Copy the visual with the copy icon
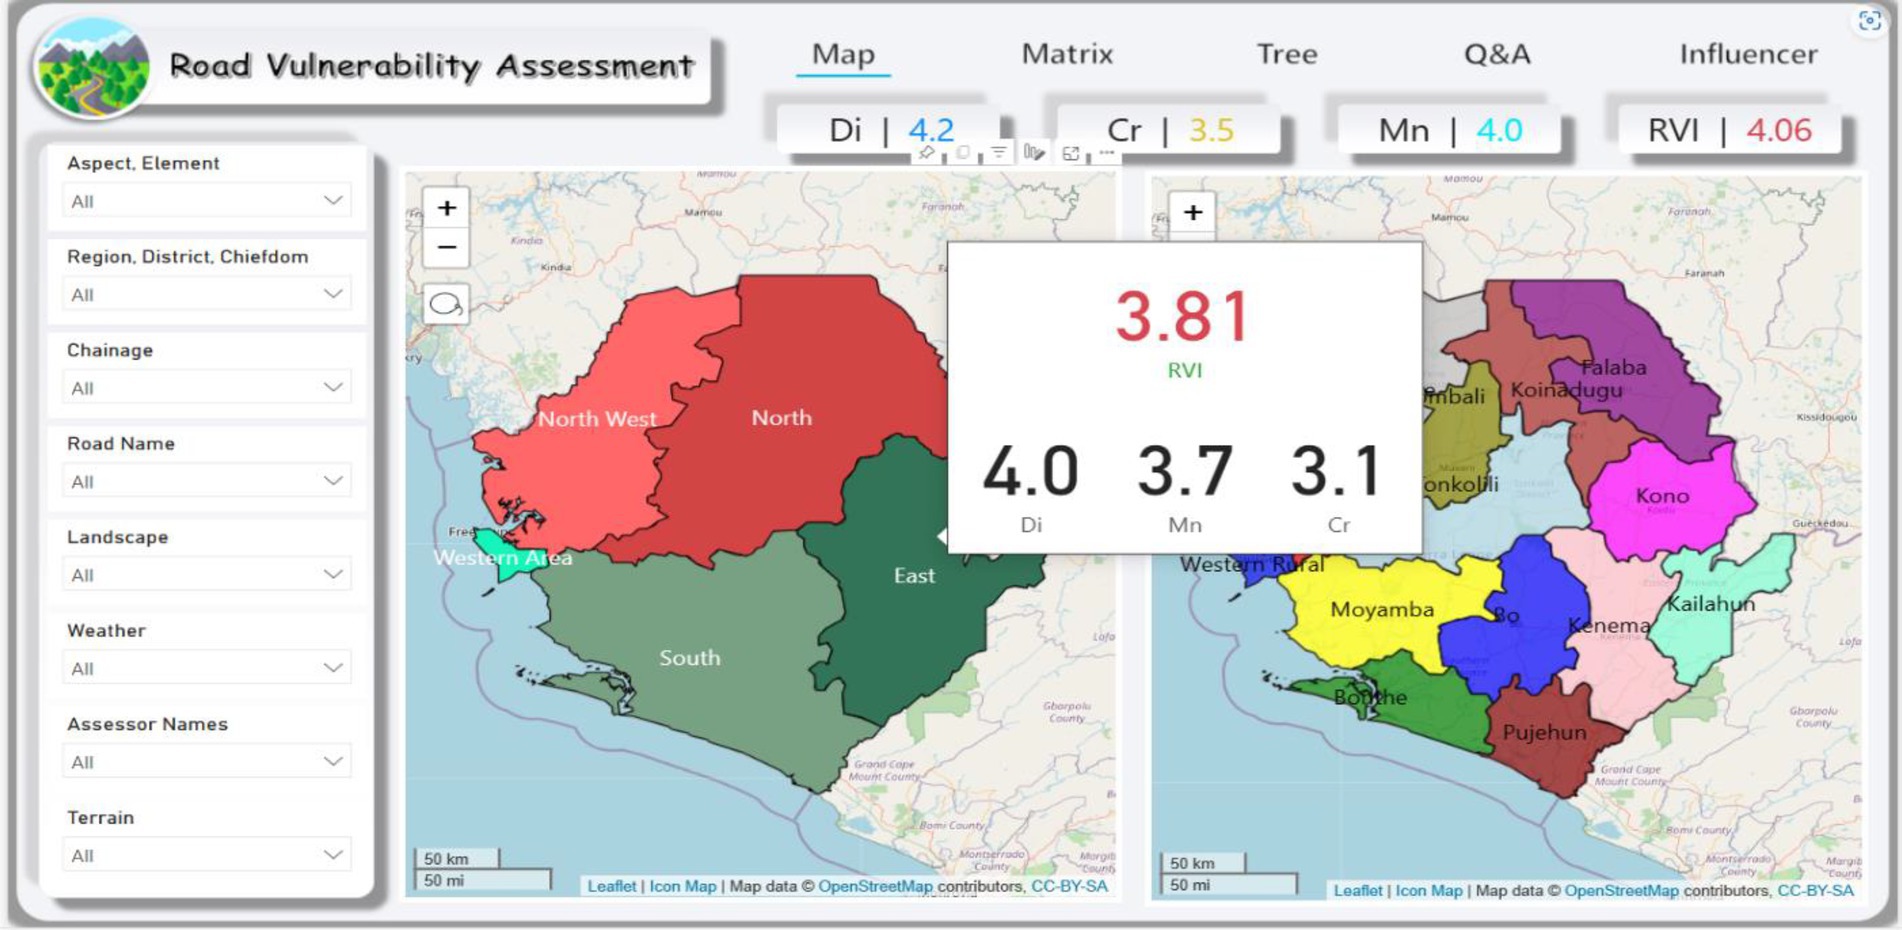The image size is (1902, 930). pos(963,153)
